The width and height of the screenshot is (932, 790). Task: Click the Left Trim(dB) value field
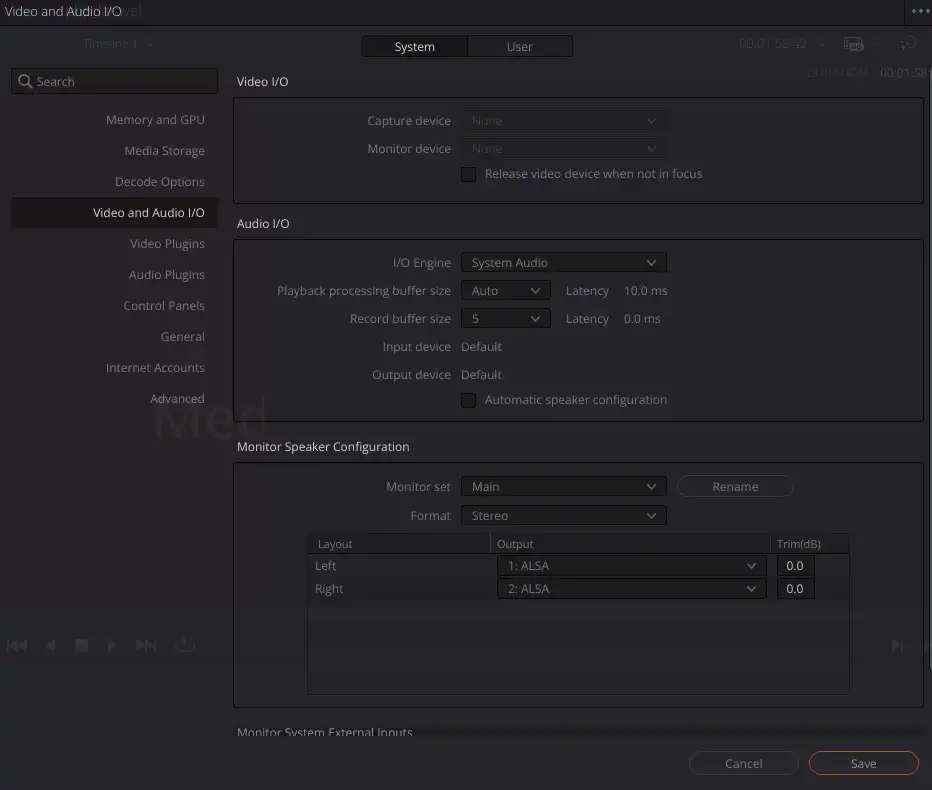point(795,566)
